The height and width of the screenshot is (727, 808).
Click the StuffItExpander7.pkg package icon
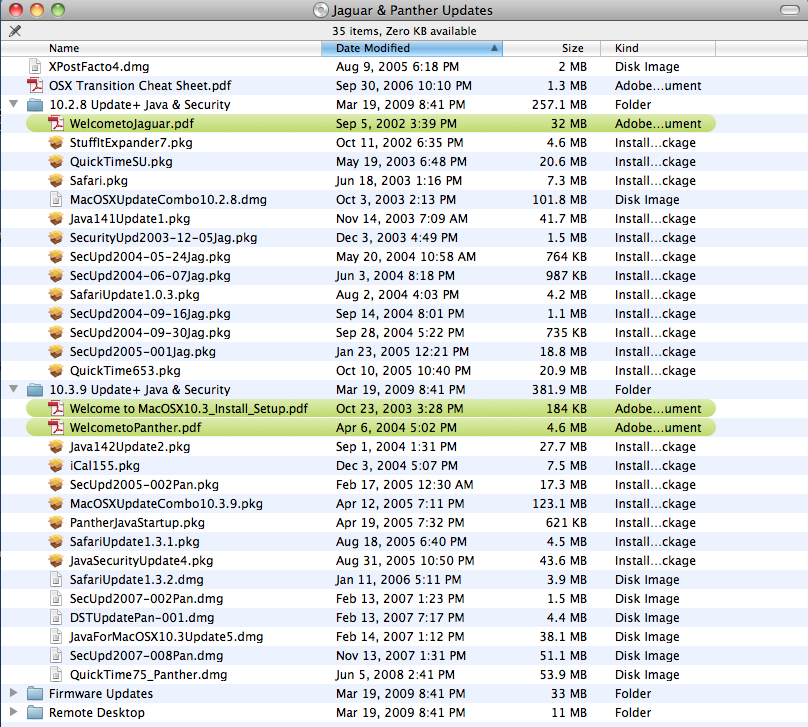pyautogui.click(x=56, y=143)
